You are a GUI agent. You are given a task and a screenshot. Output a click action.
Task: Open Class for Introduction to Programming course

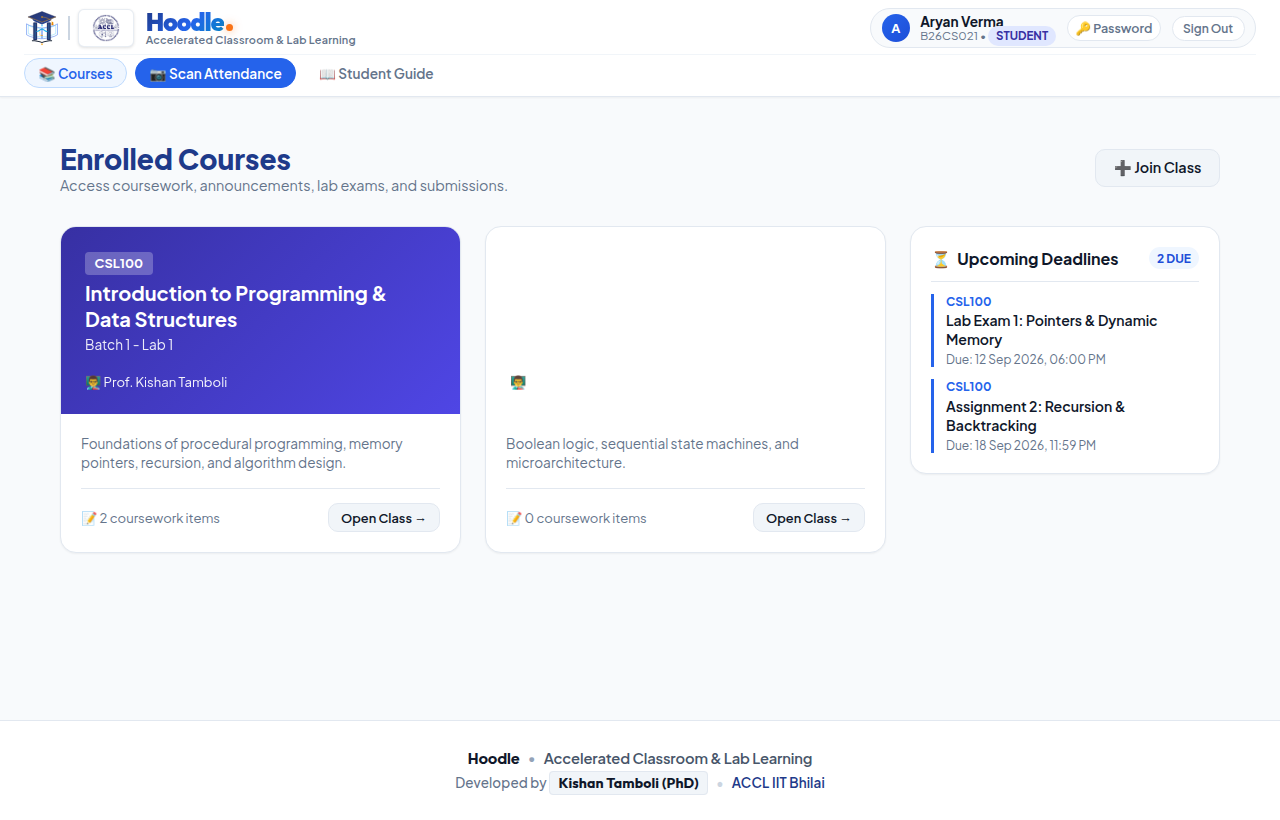click(384, 518)
